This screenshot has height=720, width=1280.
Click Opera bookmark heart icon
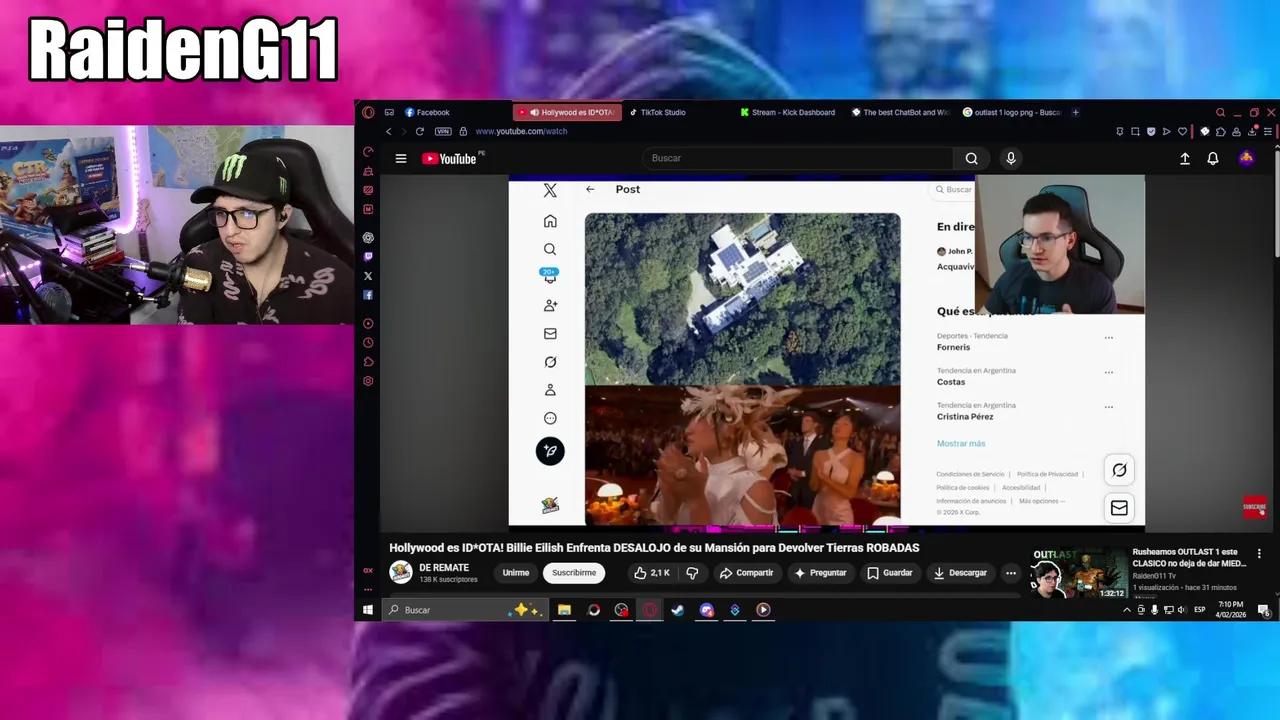pos(1182,131)
